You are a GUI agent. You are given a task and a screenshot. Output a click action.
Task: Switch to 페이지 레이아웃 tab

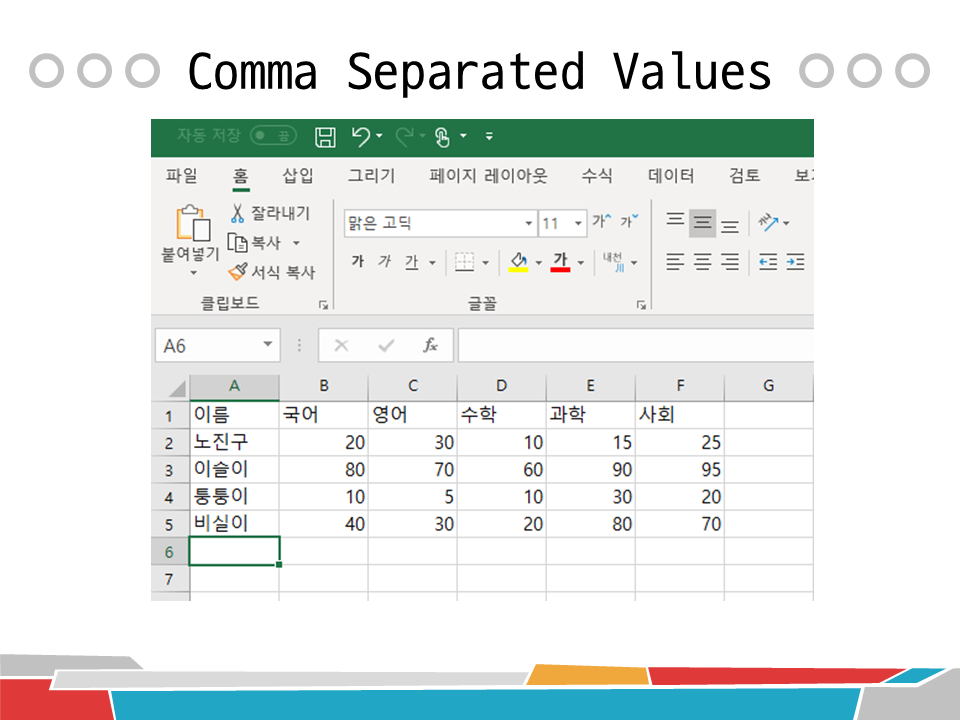click(x=489, y=176)
